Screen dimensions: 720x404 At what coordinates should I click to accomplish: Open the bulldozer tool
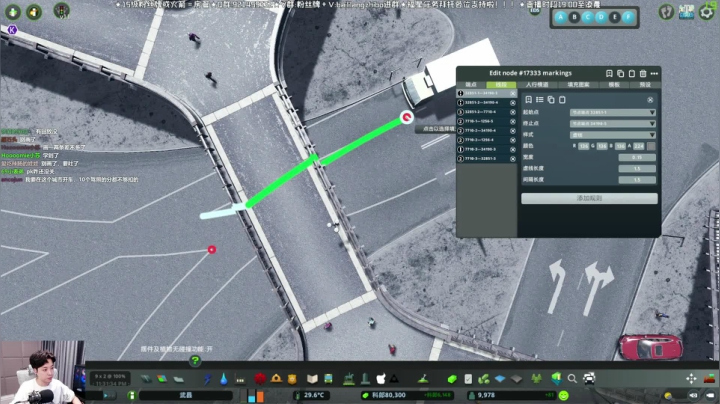pos(709,379)
